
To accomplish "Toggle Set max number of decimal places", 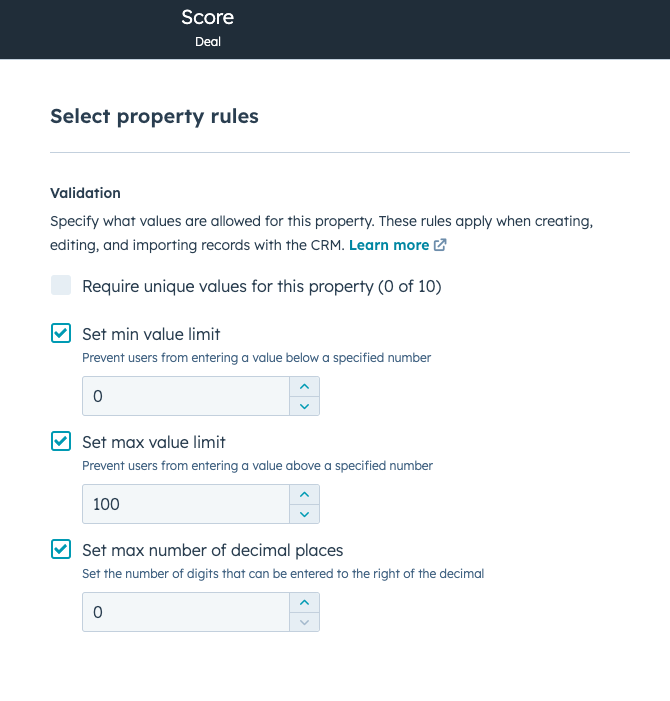I will tap(61, 549).
